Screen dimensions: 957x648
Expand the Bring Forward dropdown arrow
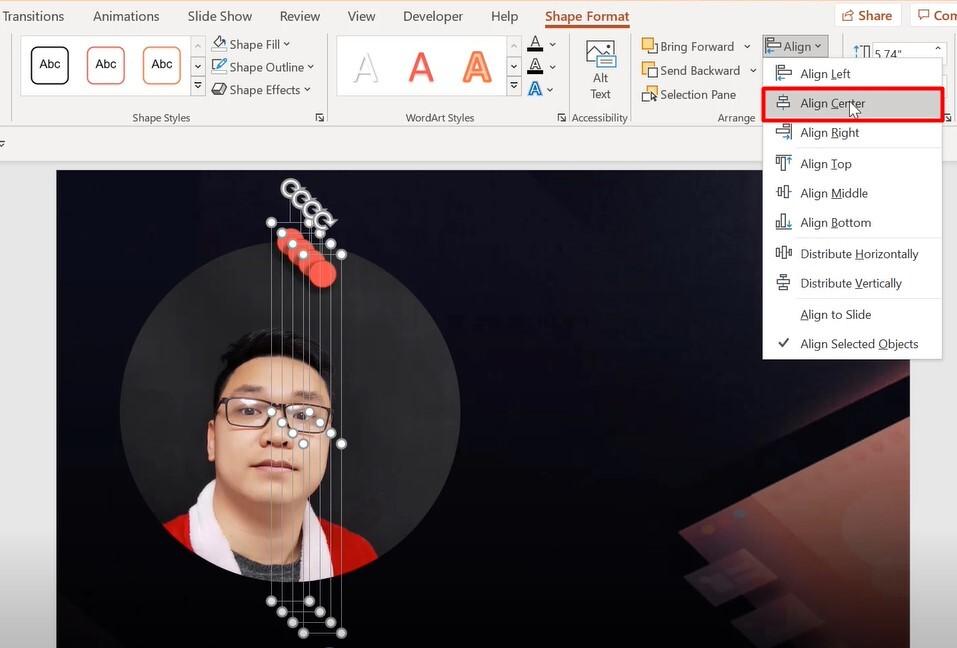[746, 45]
